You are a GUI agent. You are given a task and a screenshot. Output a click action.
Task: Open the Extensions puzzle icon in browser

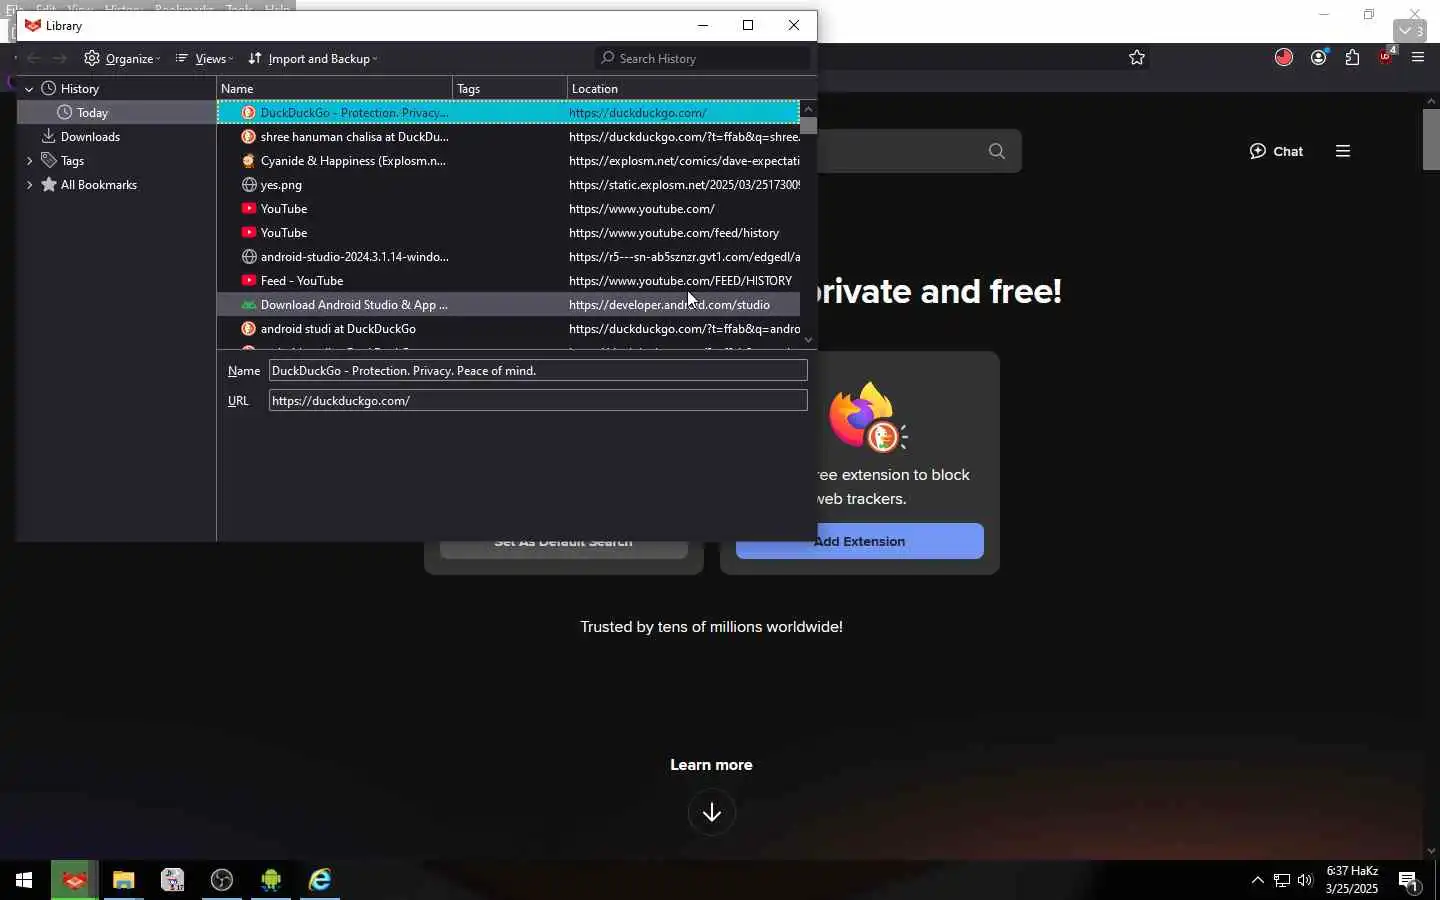pos(1353,58)
